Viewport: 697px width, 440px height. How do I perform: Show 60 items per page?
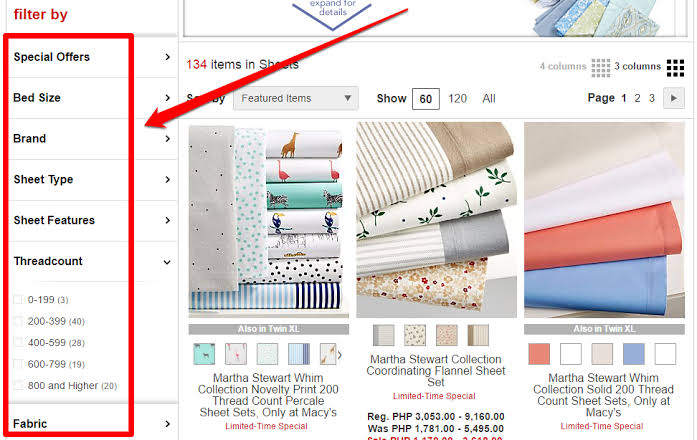coord(425,99)
